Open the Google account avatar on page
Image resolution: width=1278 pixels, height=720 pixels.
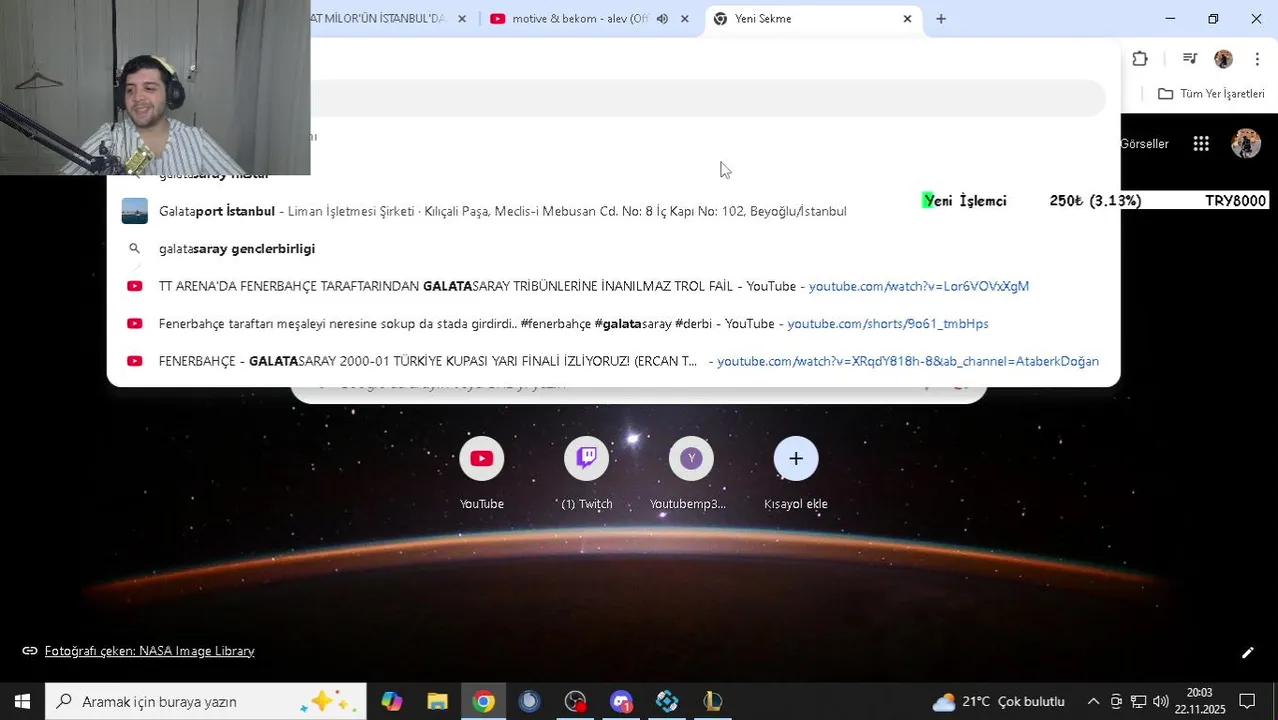[x=1246, y=144]
